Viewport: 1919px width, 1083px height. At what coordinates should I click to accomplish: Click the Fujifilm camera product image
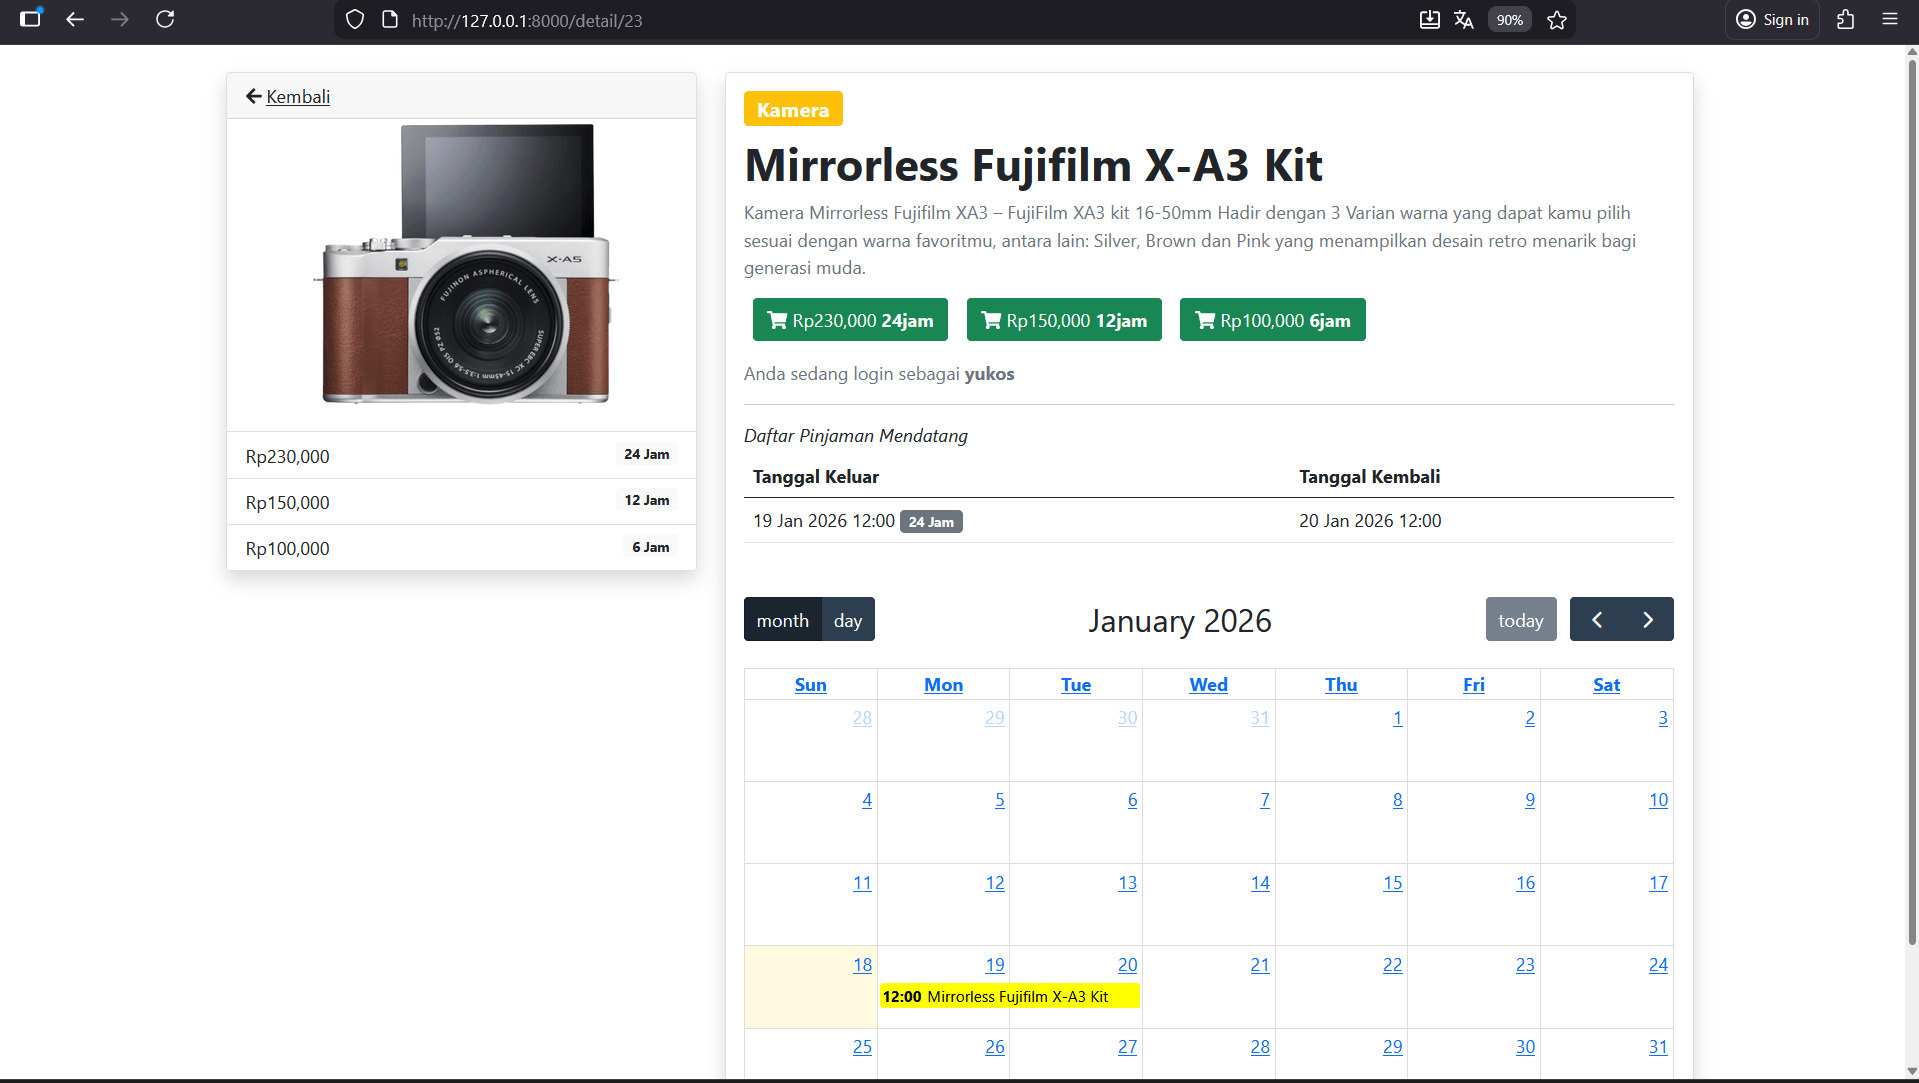click(x=466, y=264)
